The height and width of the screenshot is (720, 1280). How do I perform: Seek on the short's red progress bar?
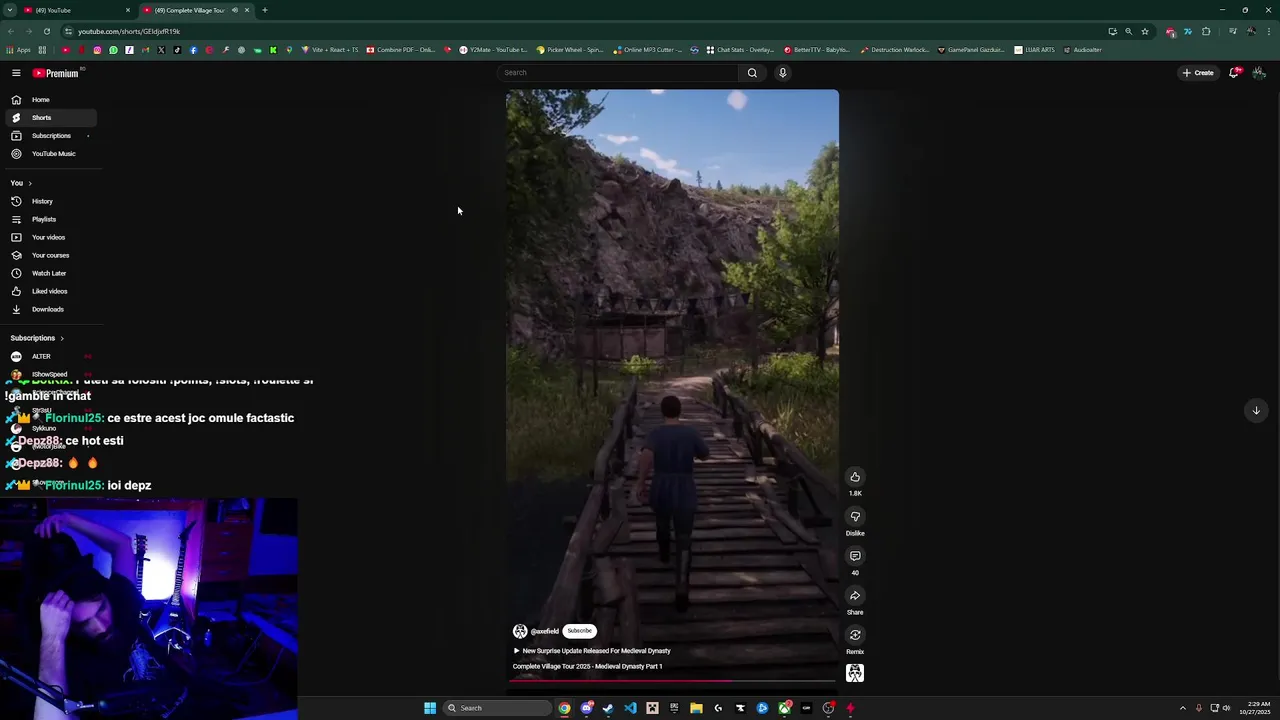coord(672,681)
